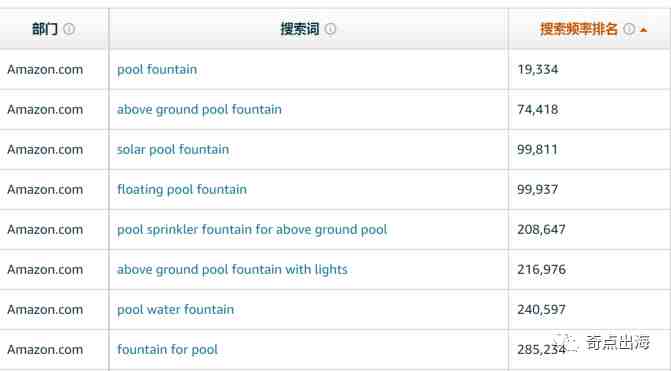Click info icon beside 搜索频率排名 header

pyautogui.click(x=629, y=29)
